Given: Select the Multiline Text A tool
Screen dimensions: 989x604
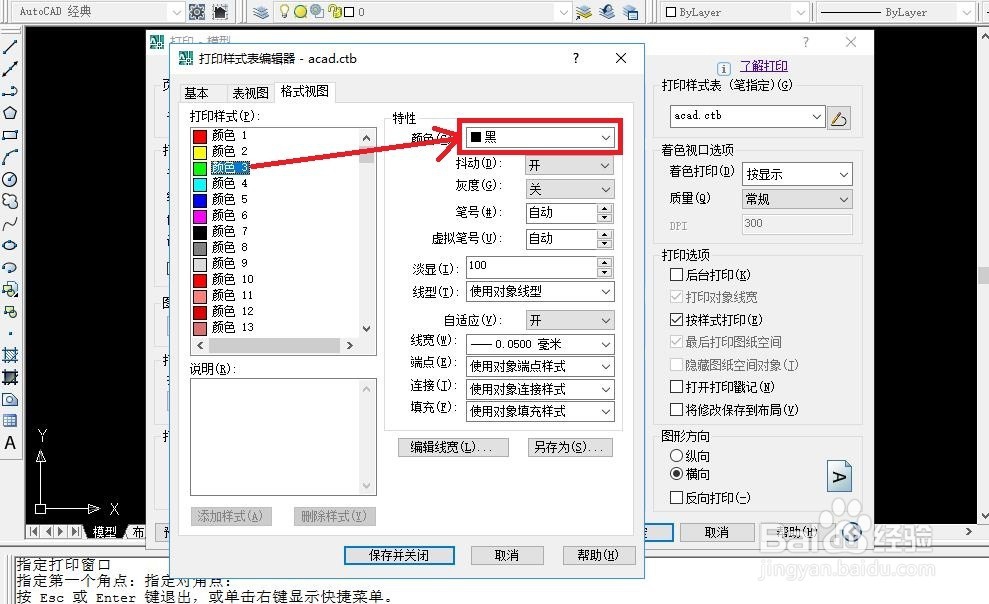Looking at the screenshot, I should pos(10,443).
